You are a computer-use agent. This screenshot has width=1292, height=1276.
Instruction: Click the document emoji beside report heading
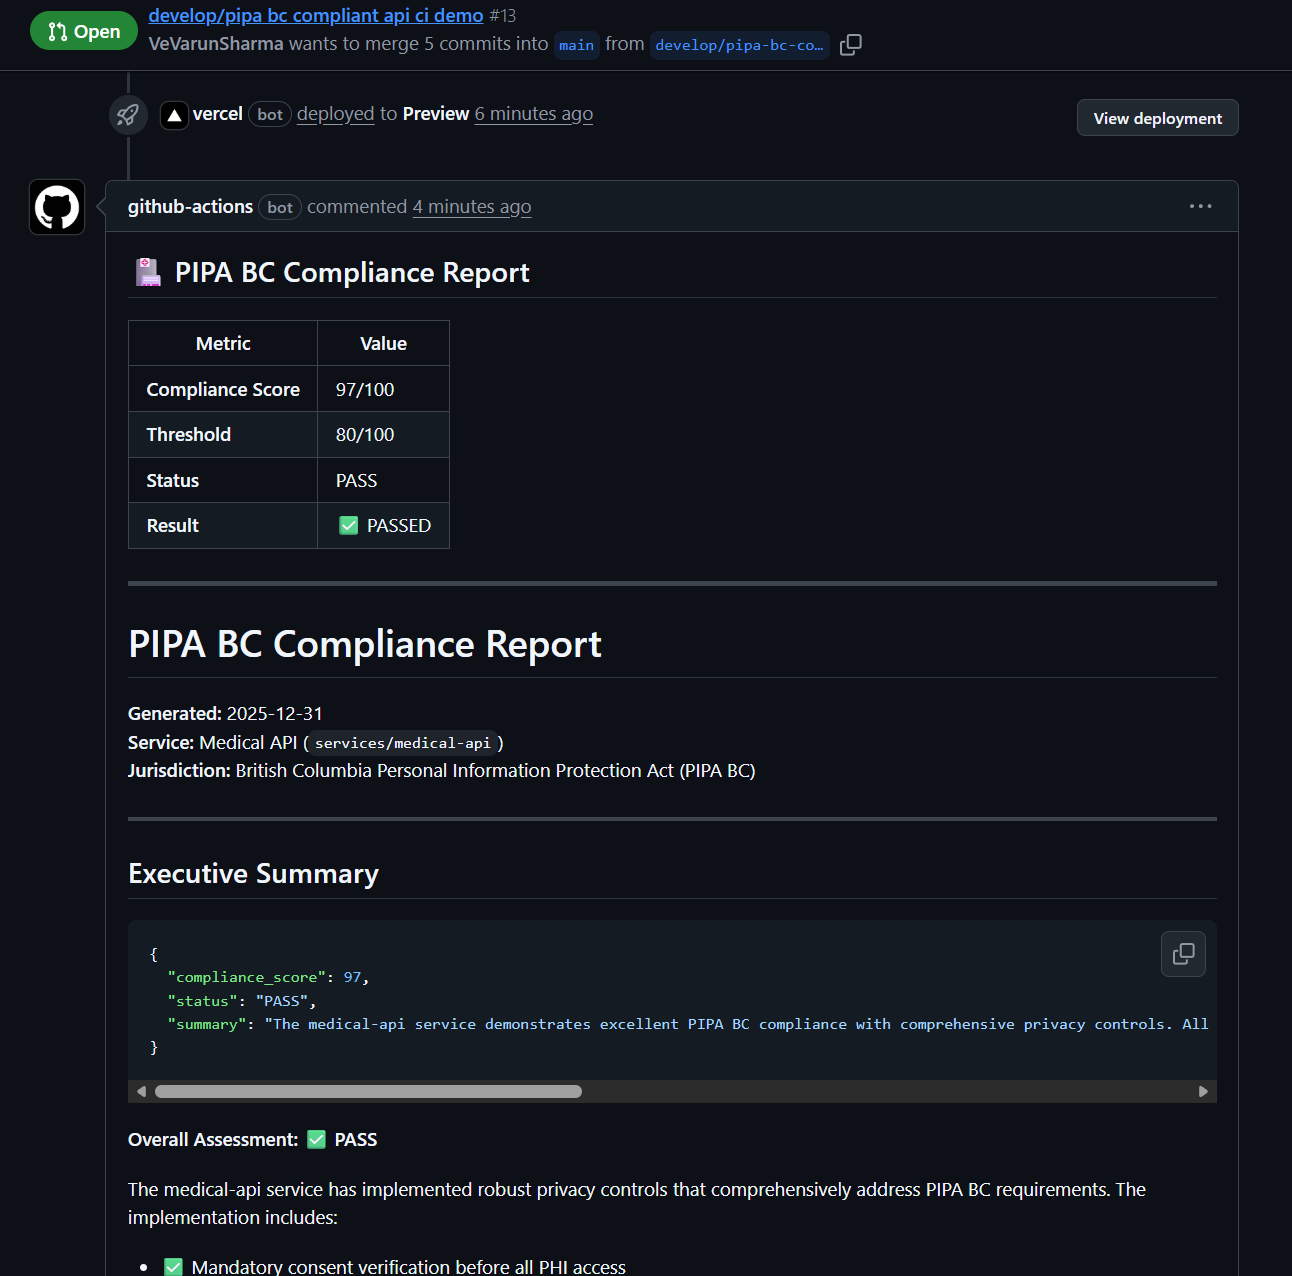pos(148,272)
